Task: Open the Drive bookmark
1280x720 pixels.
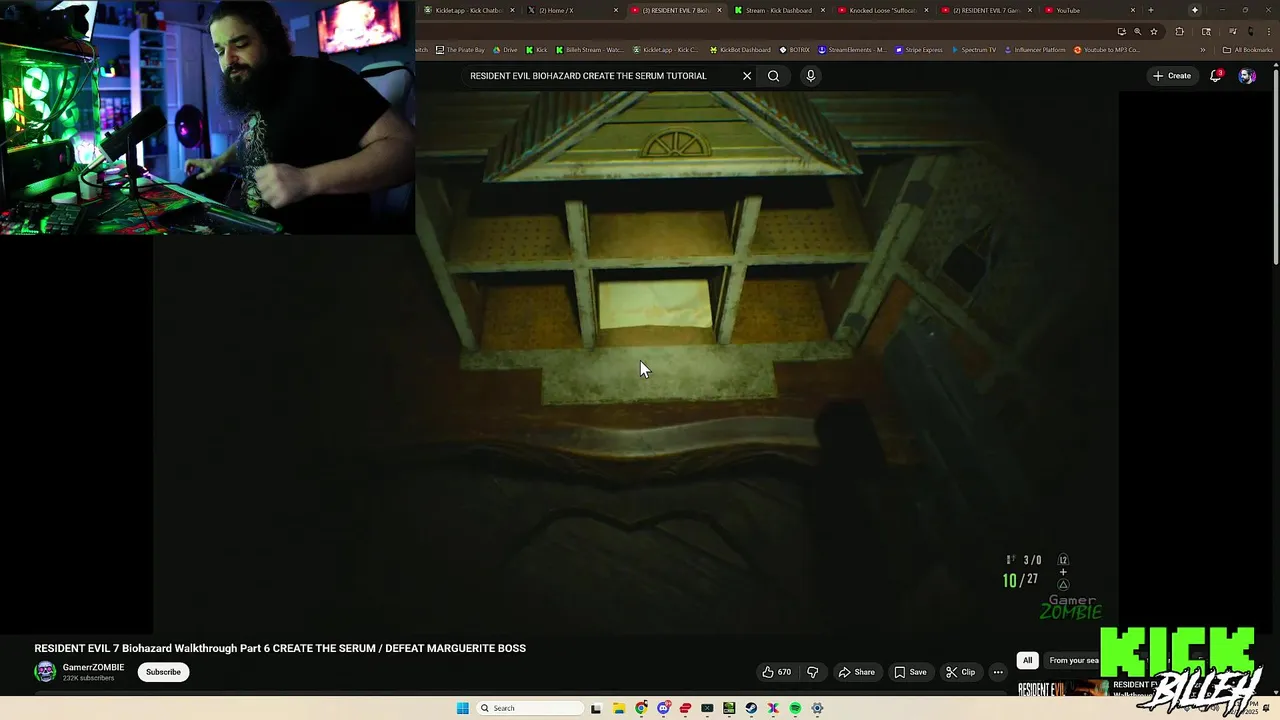Action: click(505, 50)
